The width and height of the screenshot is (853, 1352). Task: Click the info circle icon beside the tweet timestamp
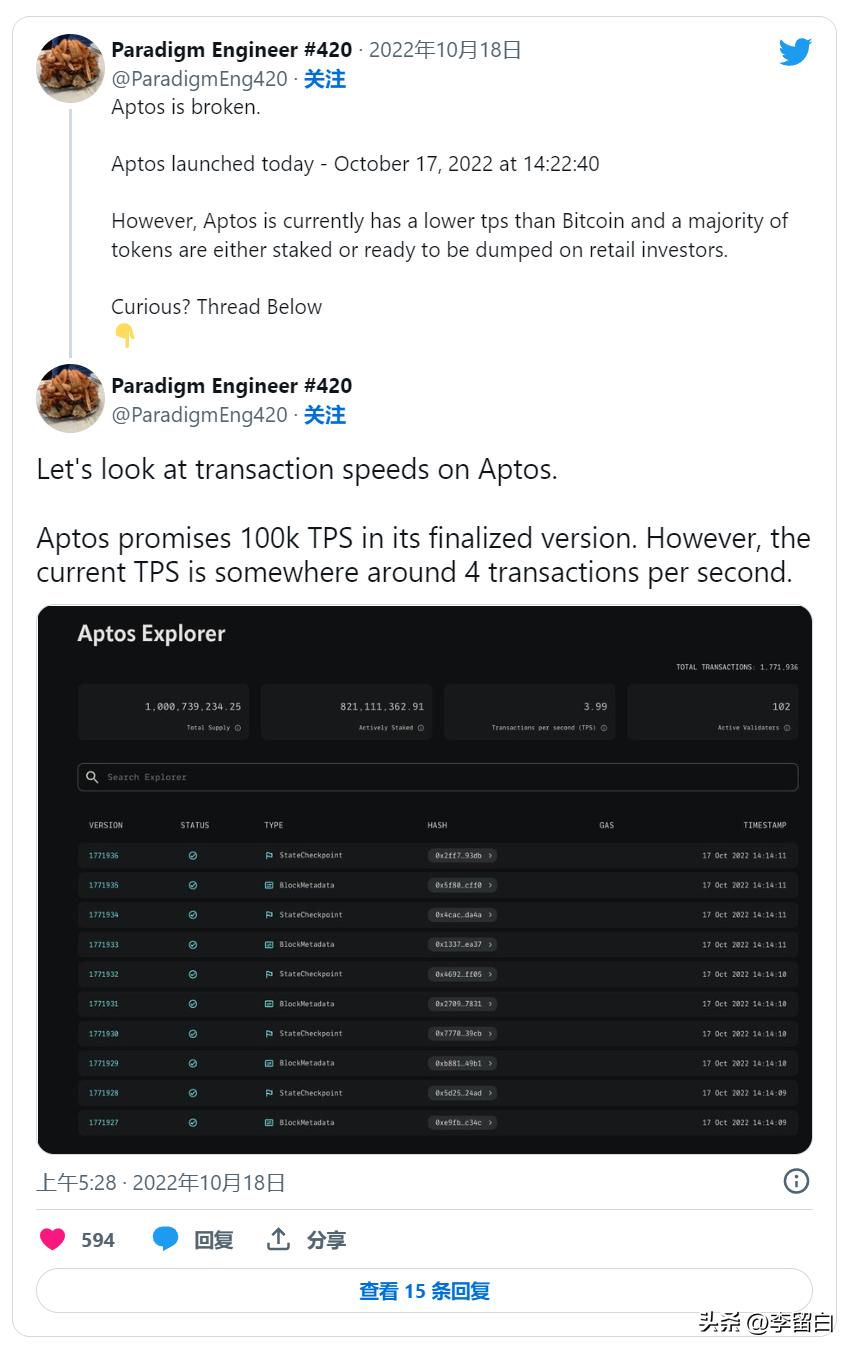click(x=796, y=1181)
